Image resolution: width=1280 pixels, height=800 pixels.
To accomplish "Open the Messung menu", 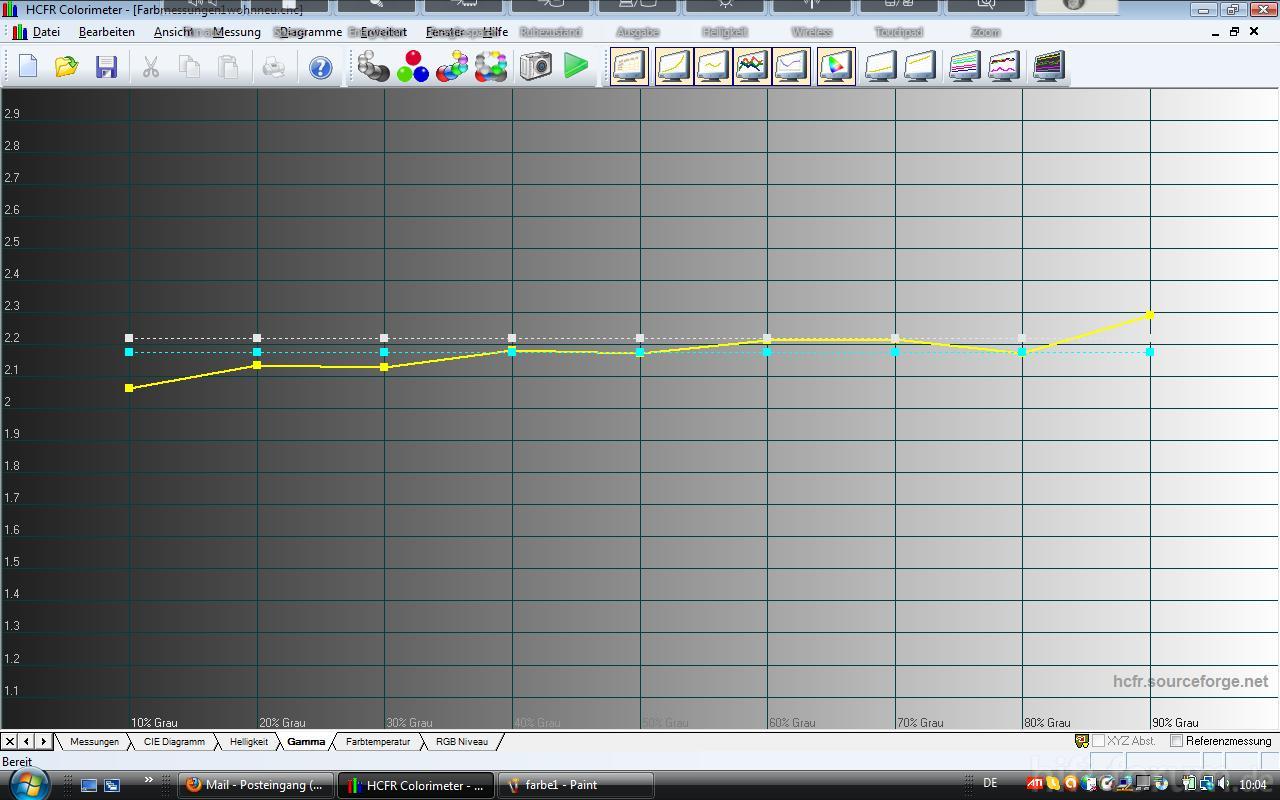I will tap(236, 32).
